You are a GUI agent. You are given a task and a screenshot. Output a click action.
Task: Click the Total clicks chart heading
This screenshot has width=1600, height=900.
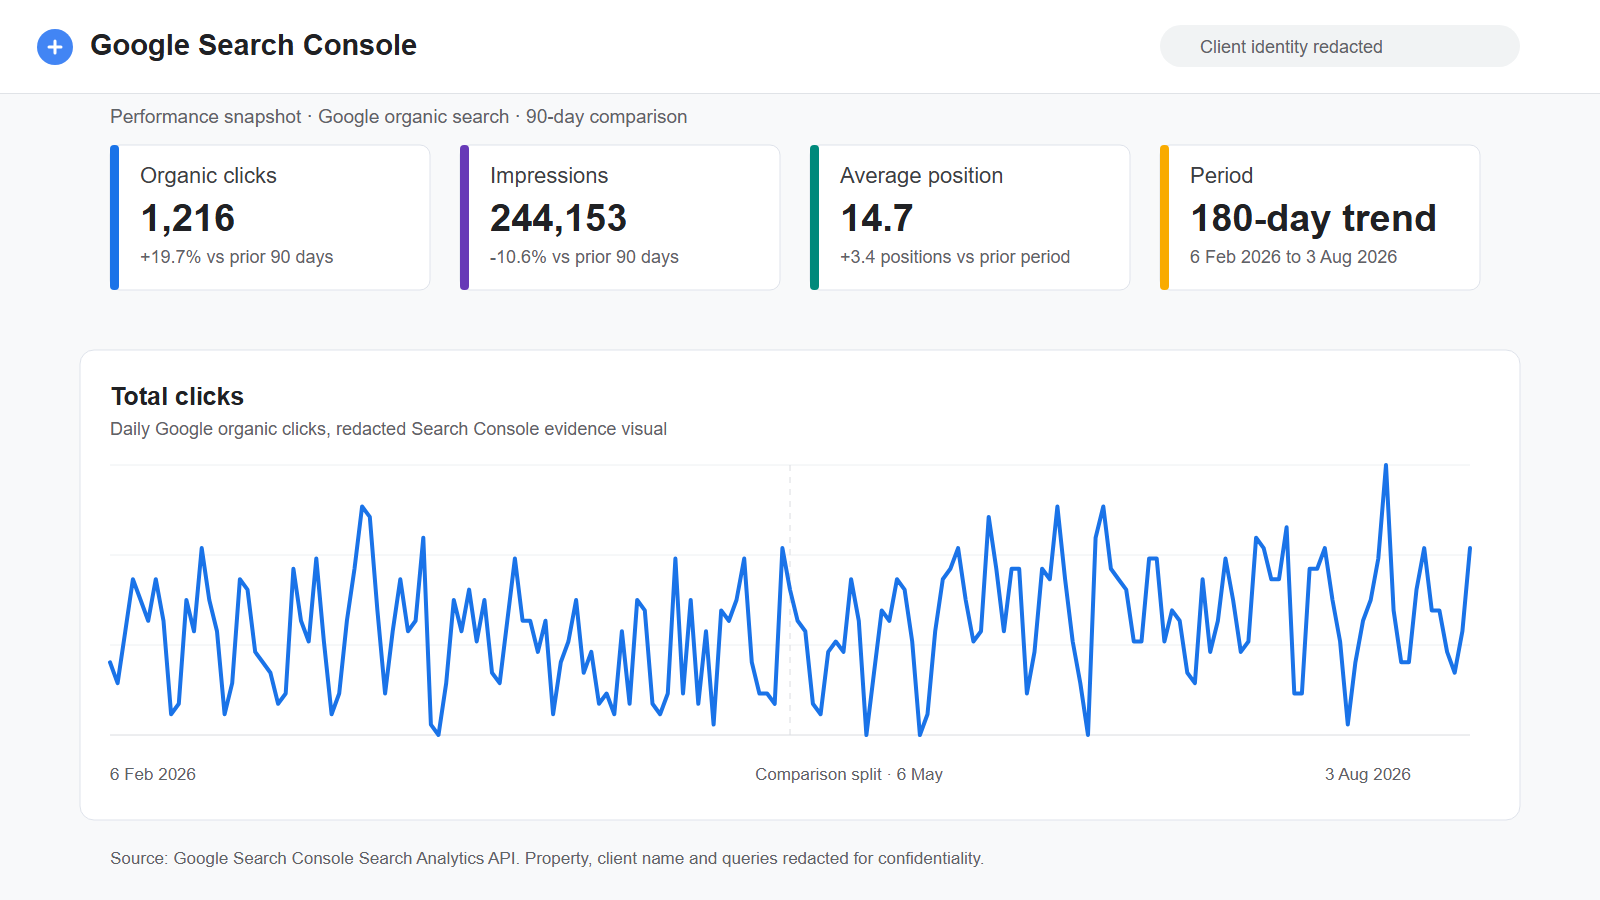click(177, 396)
